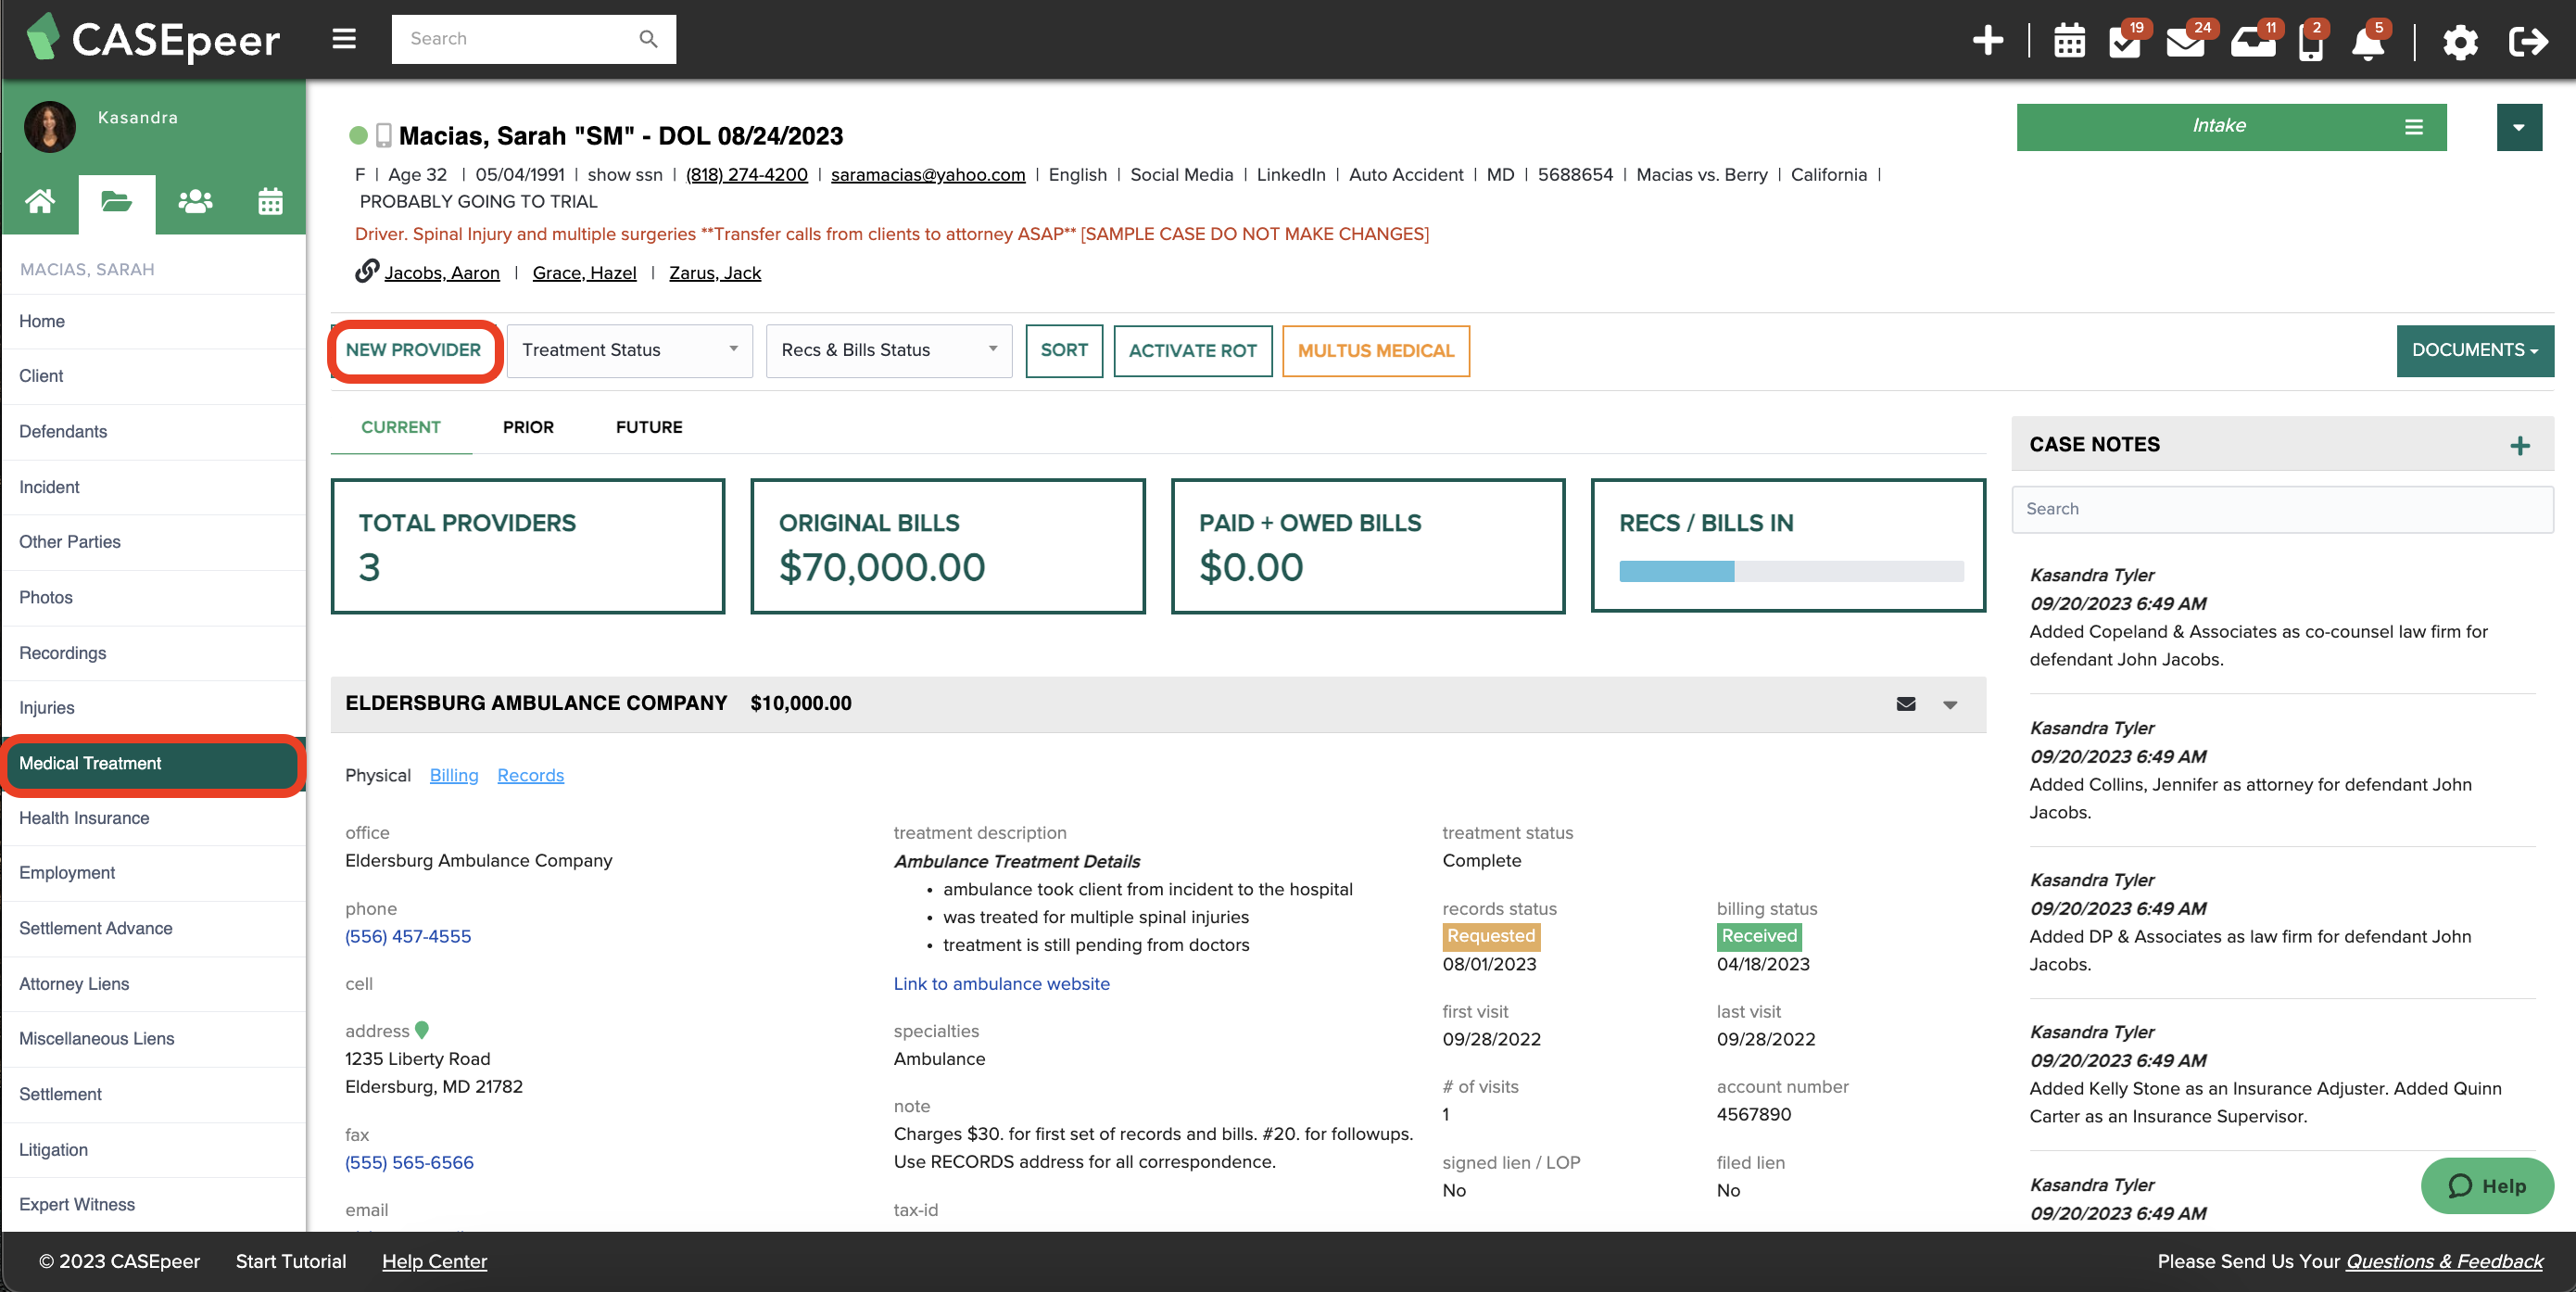
Task: Click the Intake status bar
Action: coord(2231,127)
